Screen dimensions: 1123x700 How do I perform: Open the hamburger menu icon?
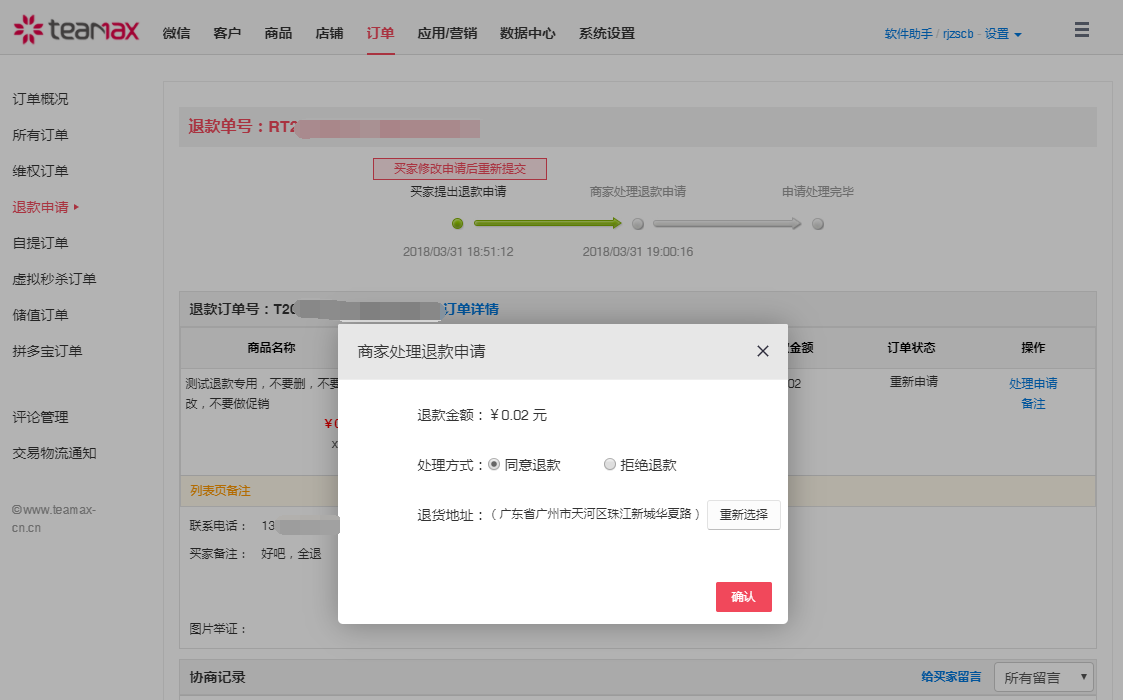tap(1081, 30)
